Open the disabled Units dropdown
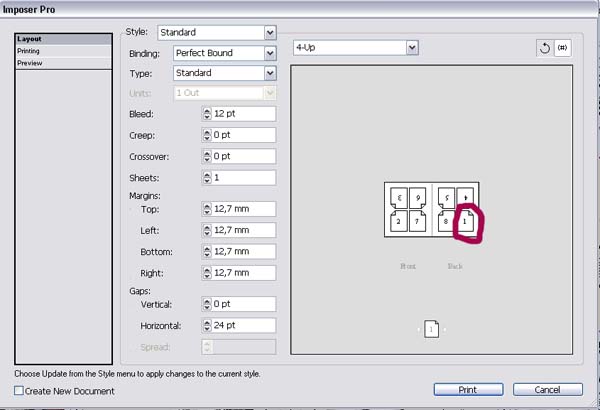Screen dimensions: 600x410 tap(225, 93)
